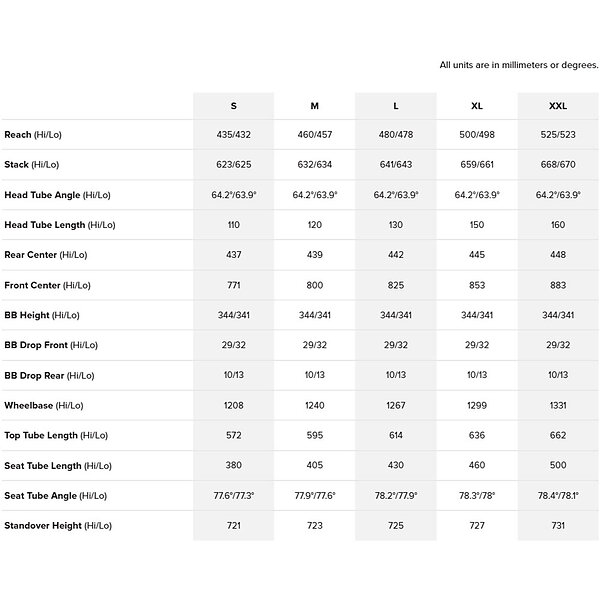The image size is (600, 600).
Task: Click the Reach (Hi/Lo) row label
Action: pos(40,135)
